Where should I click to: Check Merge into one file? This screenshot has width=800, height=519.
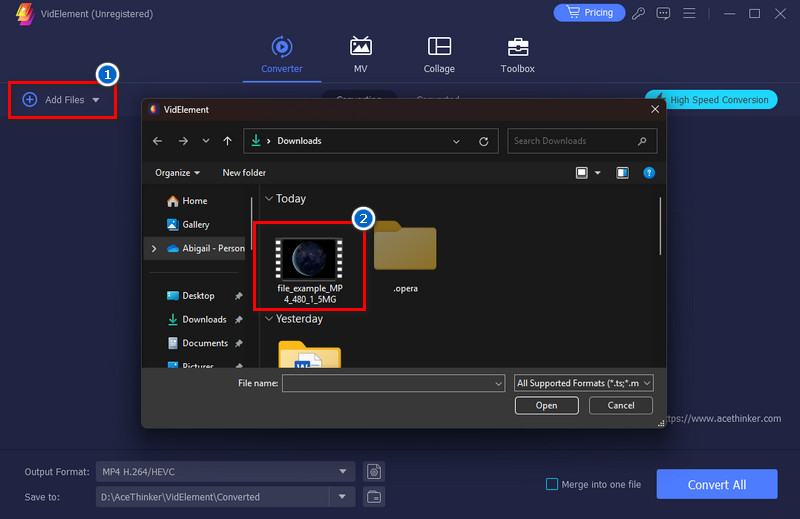[552, 484]
